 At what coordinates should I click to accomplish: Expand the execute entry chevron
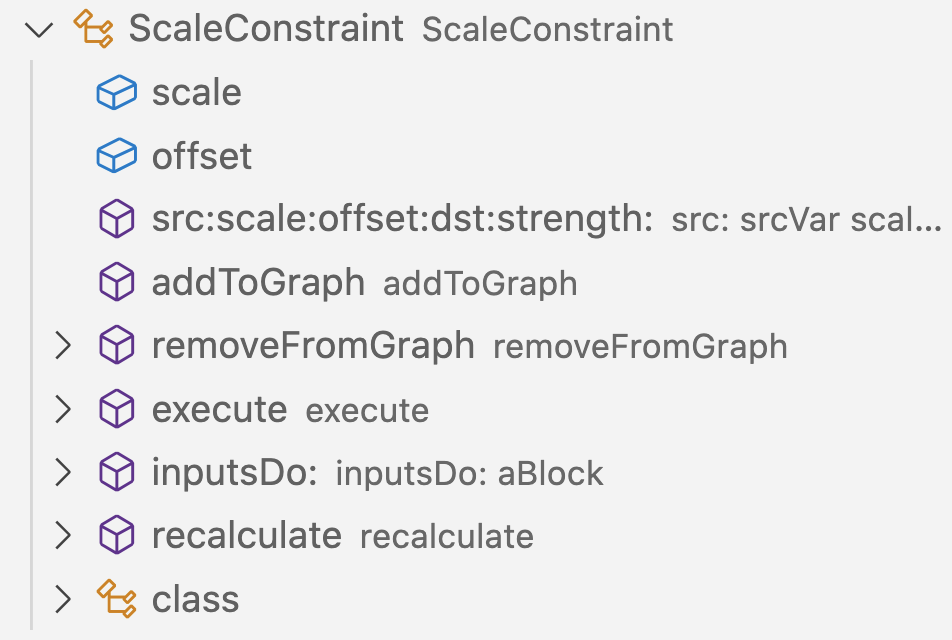click(63, 409)
